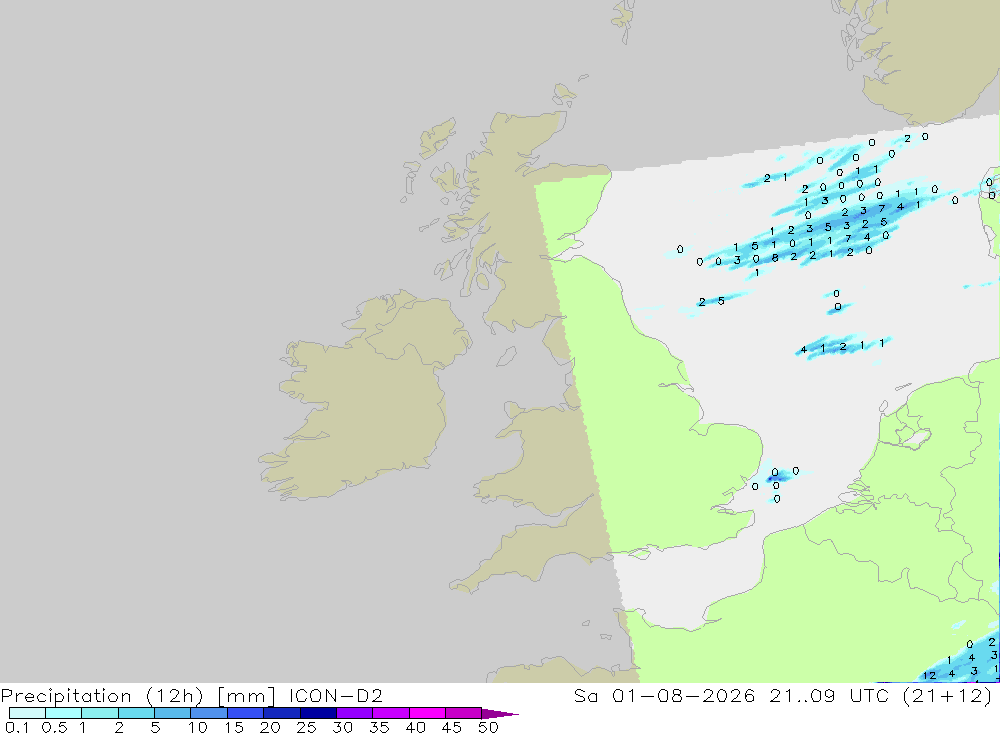Image resolution: width=1000 pixels, height=733 pixels.
Task: Click the legend arrow tip above 50 mm
Action: click(x=500, y=714)
